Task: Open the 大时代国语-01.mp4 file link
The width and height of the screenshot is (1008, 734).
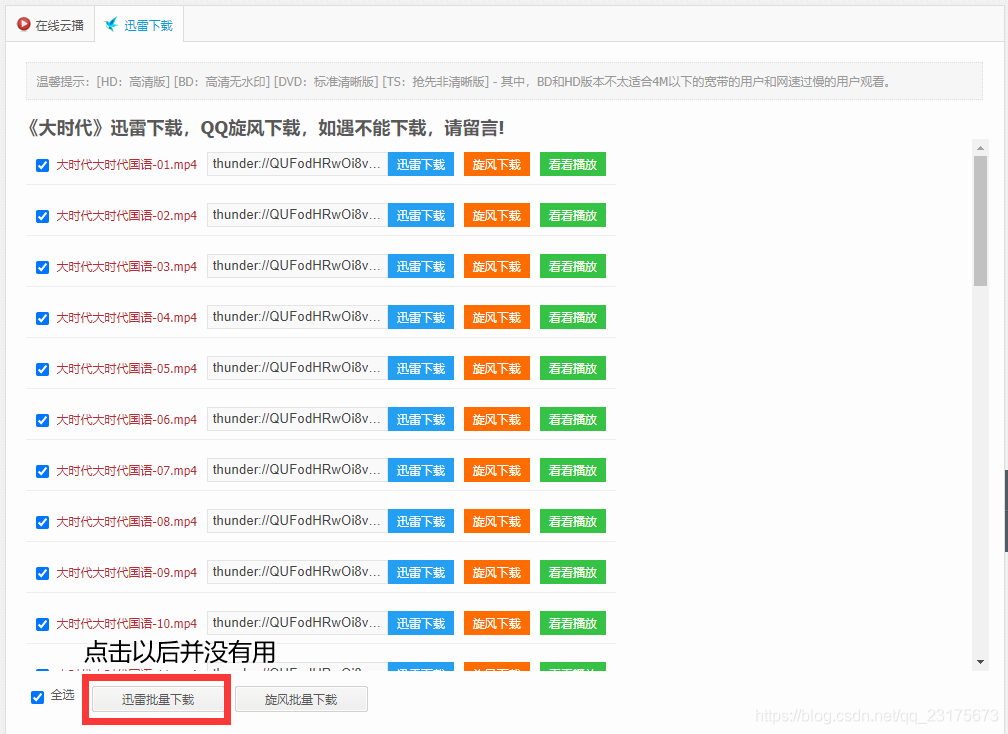Action: pos(127,165)
